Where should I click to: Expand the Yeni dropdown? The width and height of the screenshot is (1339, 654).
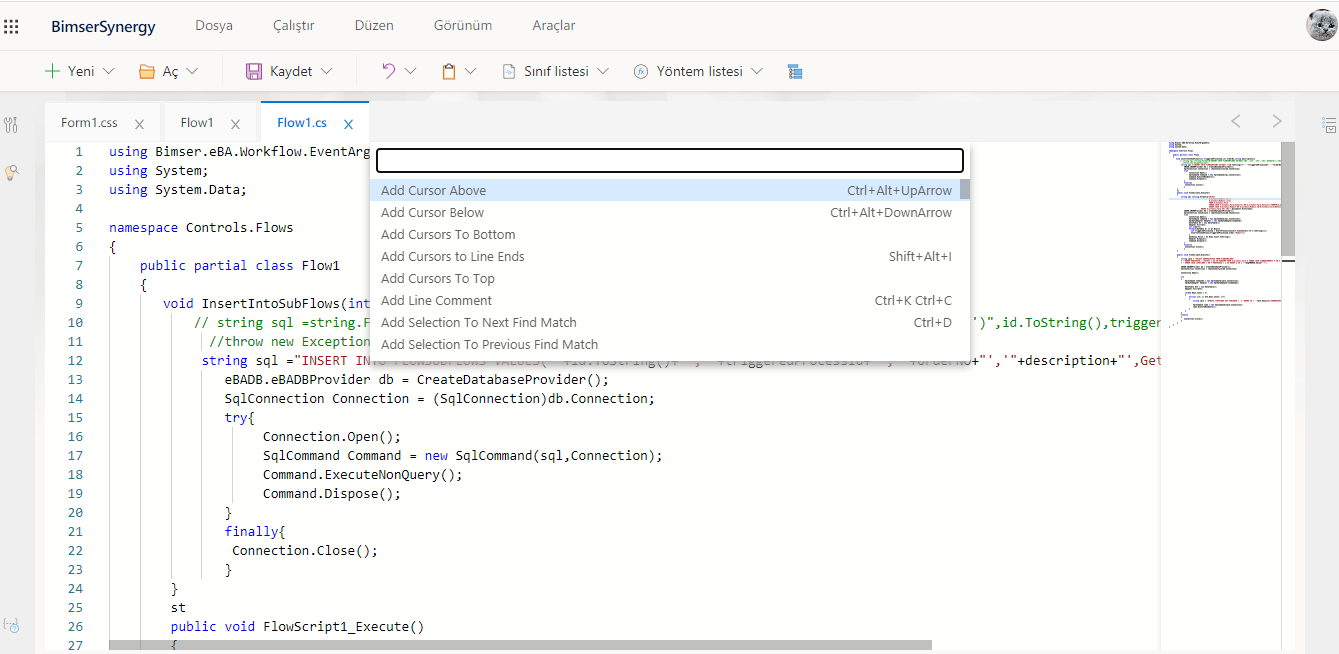click(109, 71)
